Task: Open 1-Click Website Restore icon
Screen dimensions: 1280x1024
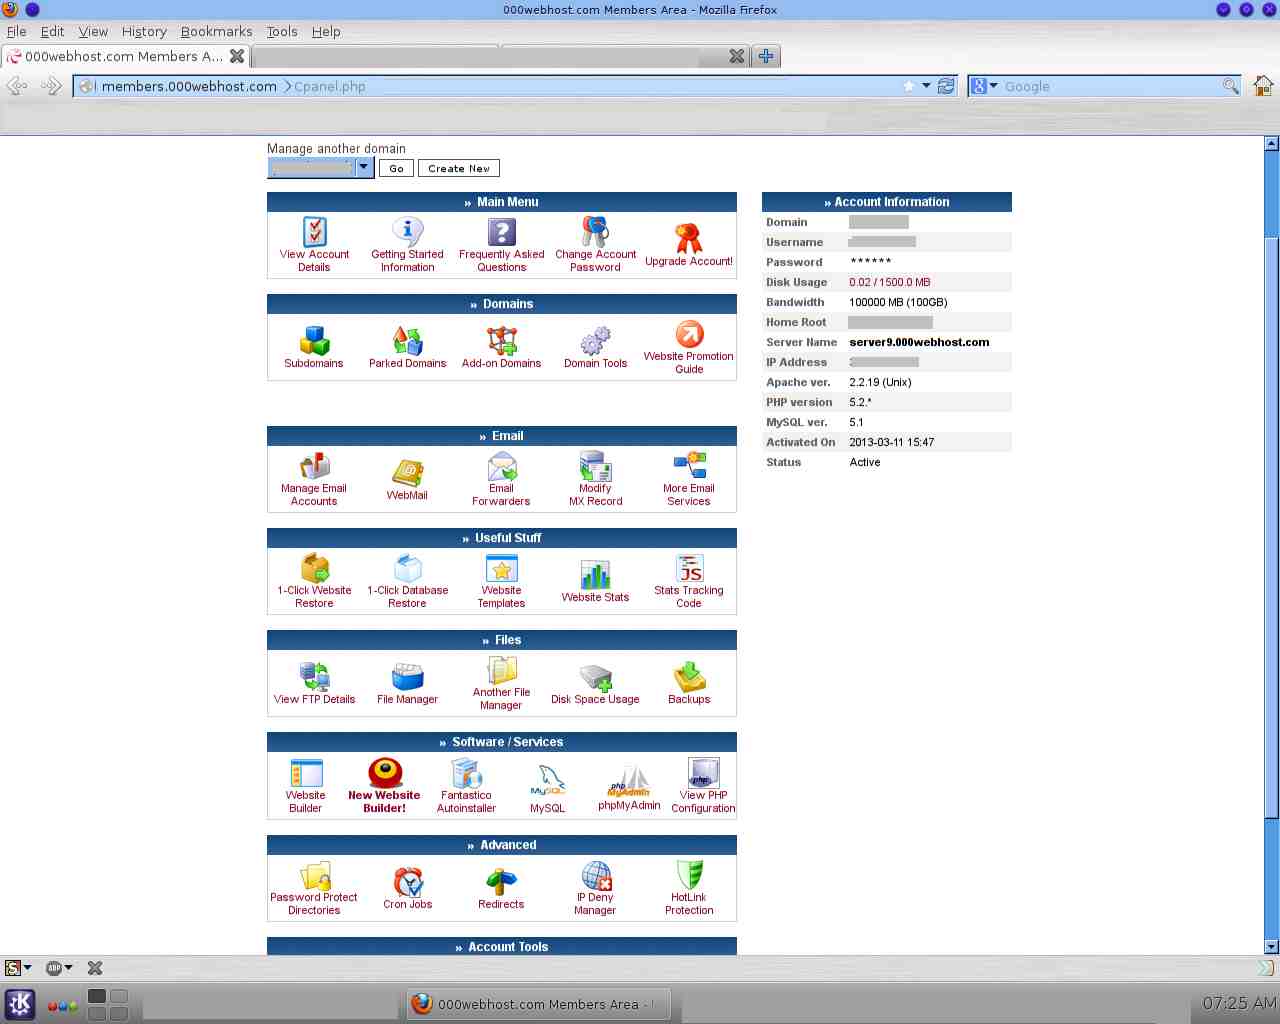Action: pos(315,568)
